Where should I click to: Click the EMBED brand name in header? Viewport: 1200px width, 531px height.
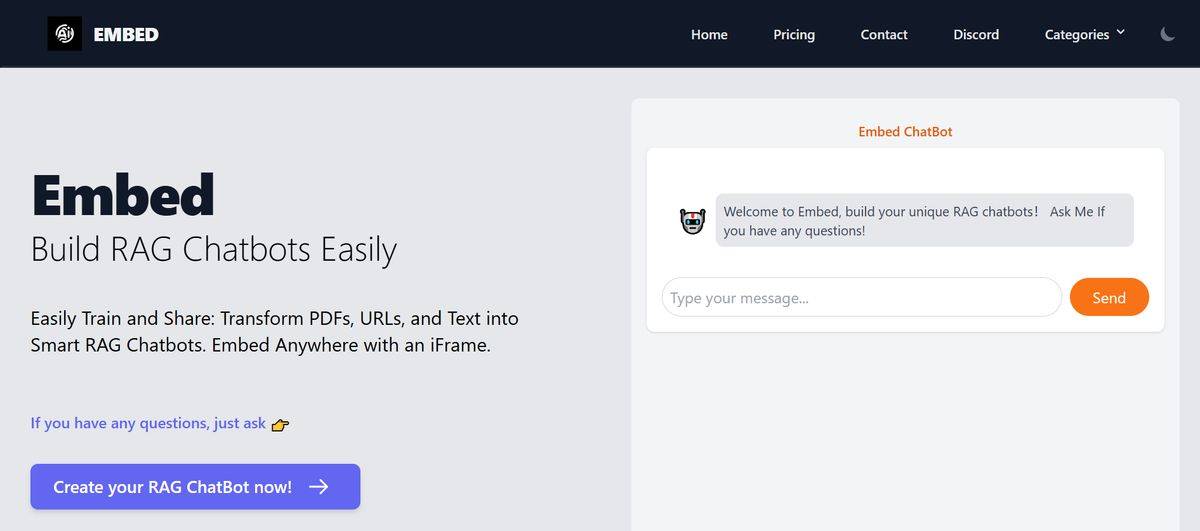(x=126, y=35)
